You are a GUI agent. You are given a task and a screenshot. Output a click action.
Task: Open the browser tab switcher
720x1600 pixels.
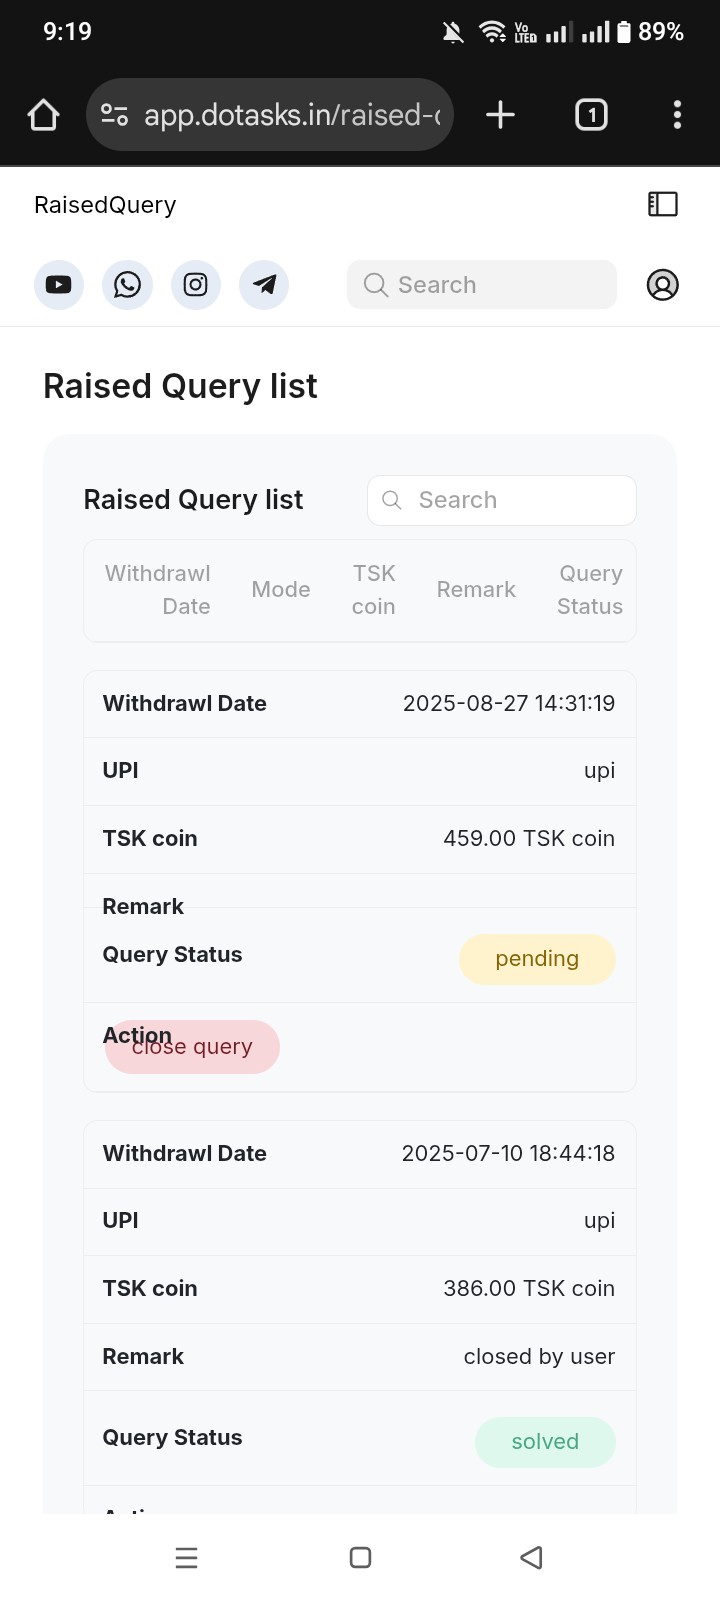[x=591, y=115]
